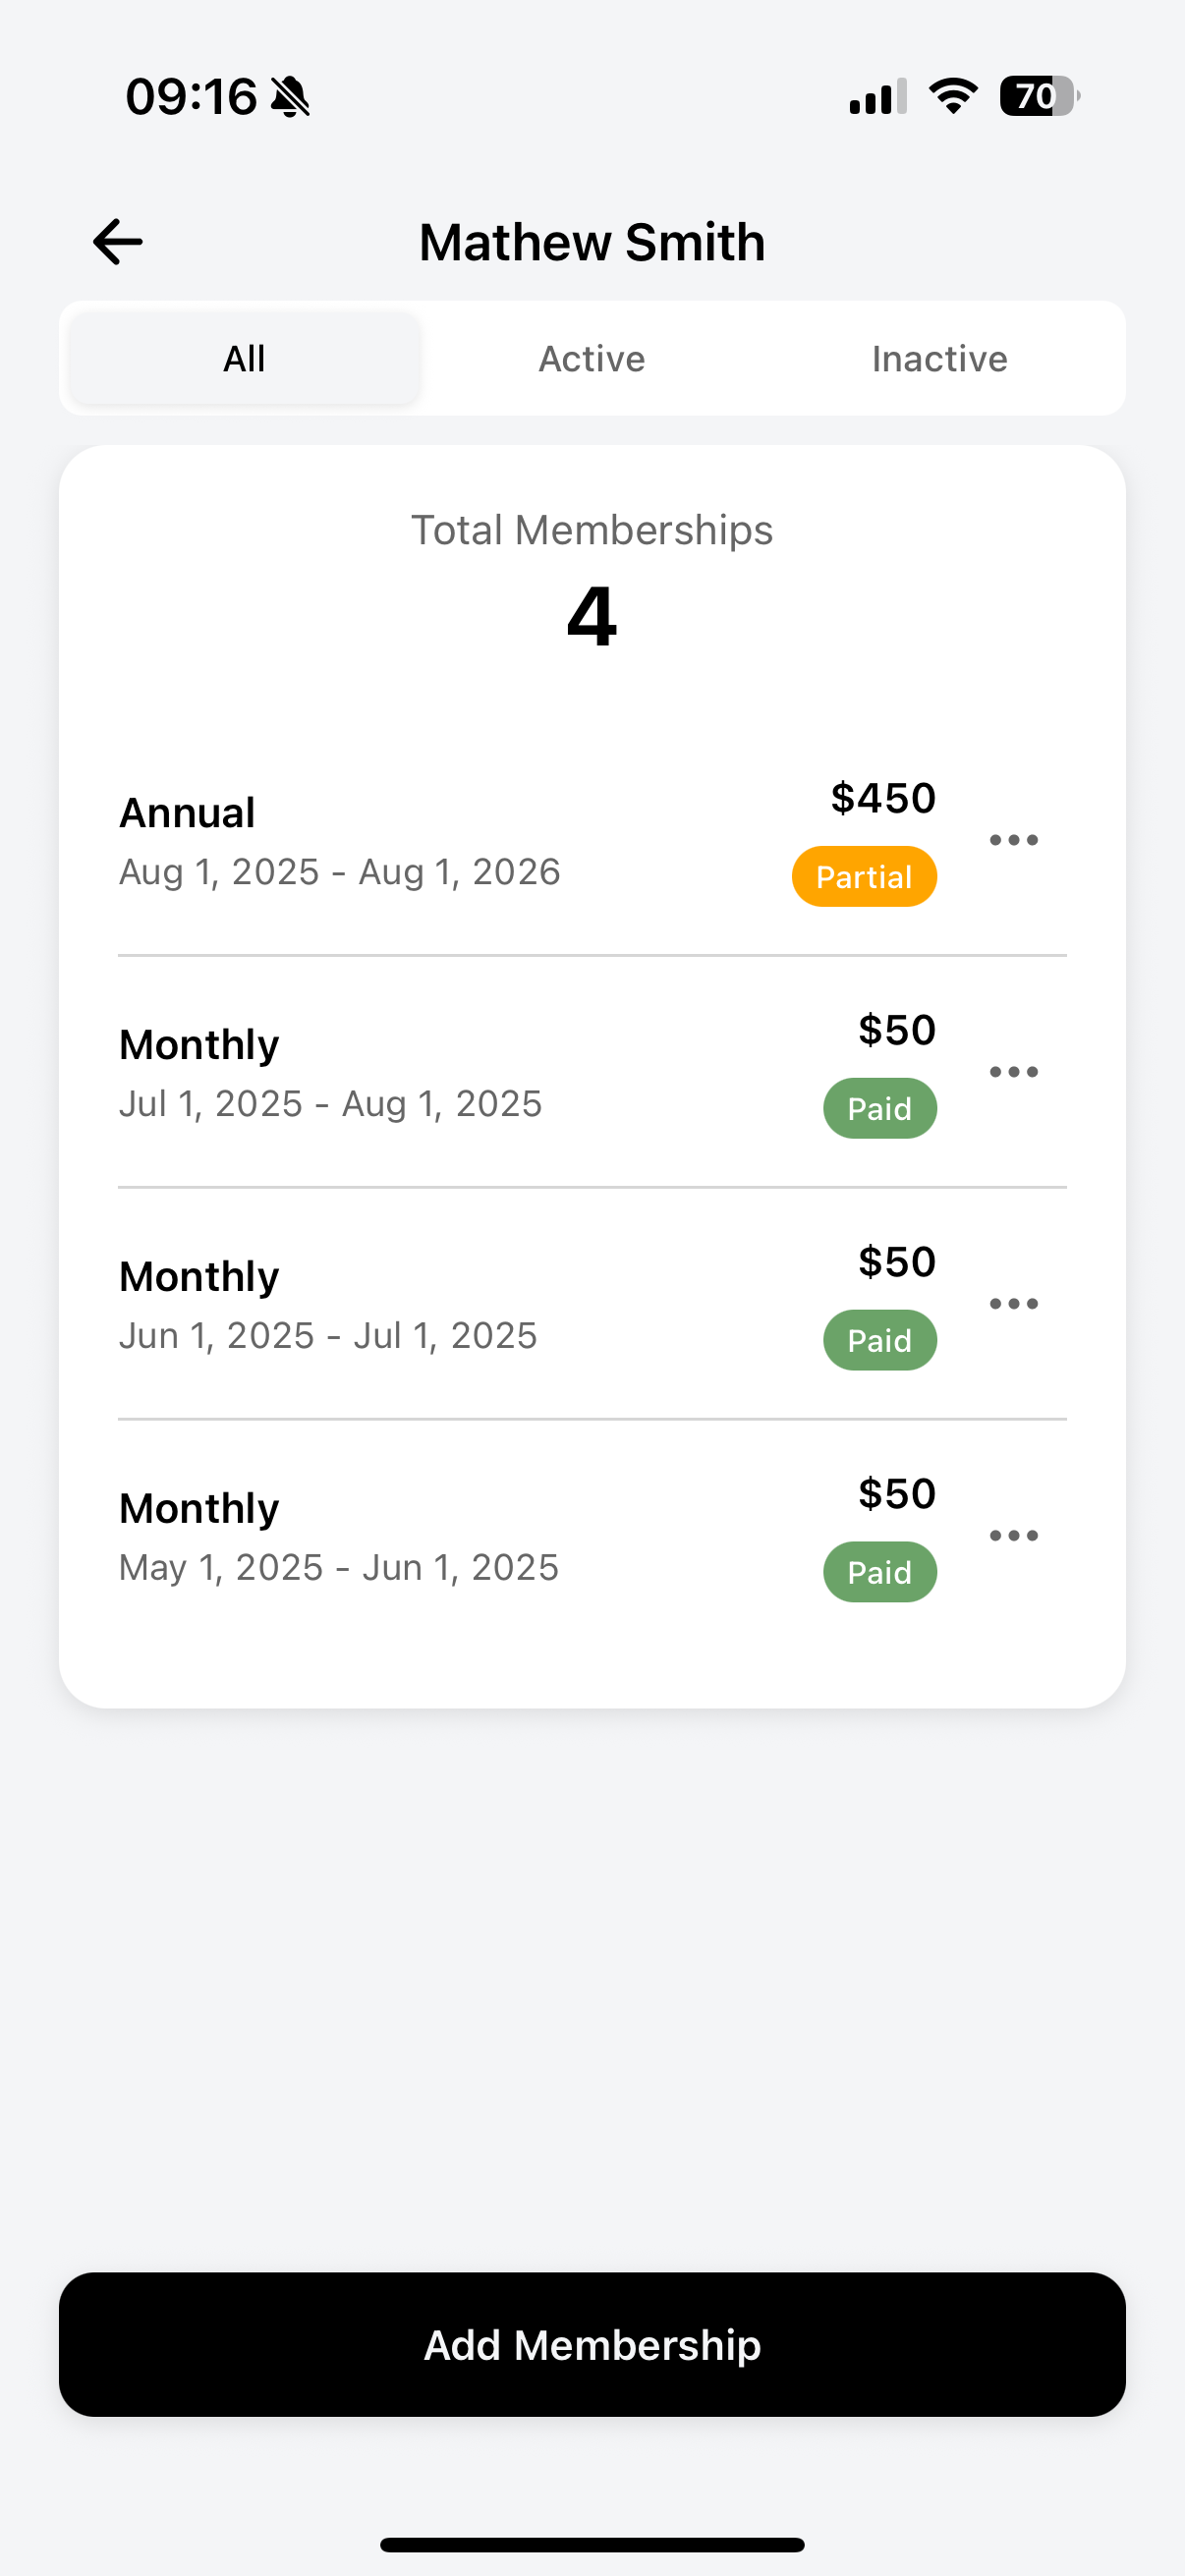Open three-dot menu for May 1 Monthly membership
This screenshot has width=1185, height=2576.
tap(1013, 1536)
